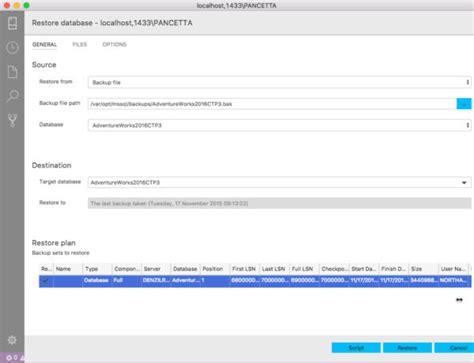
Task: Click the Size column header
Action: click(x=423, y=269)
